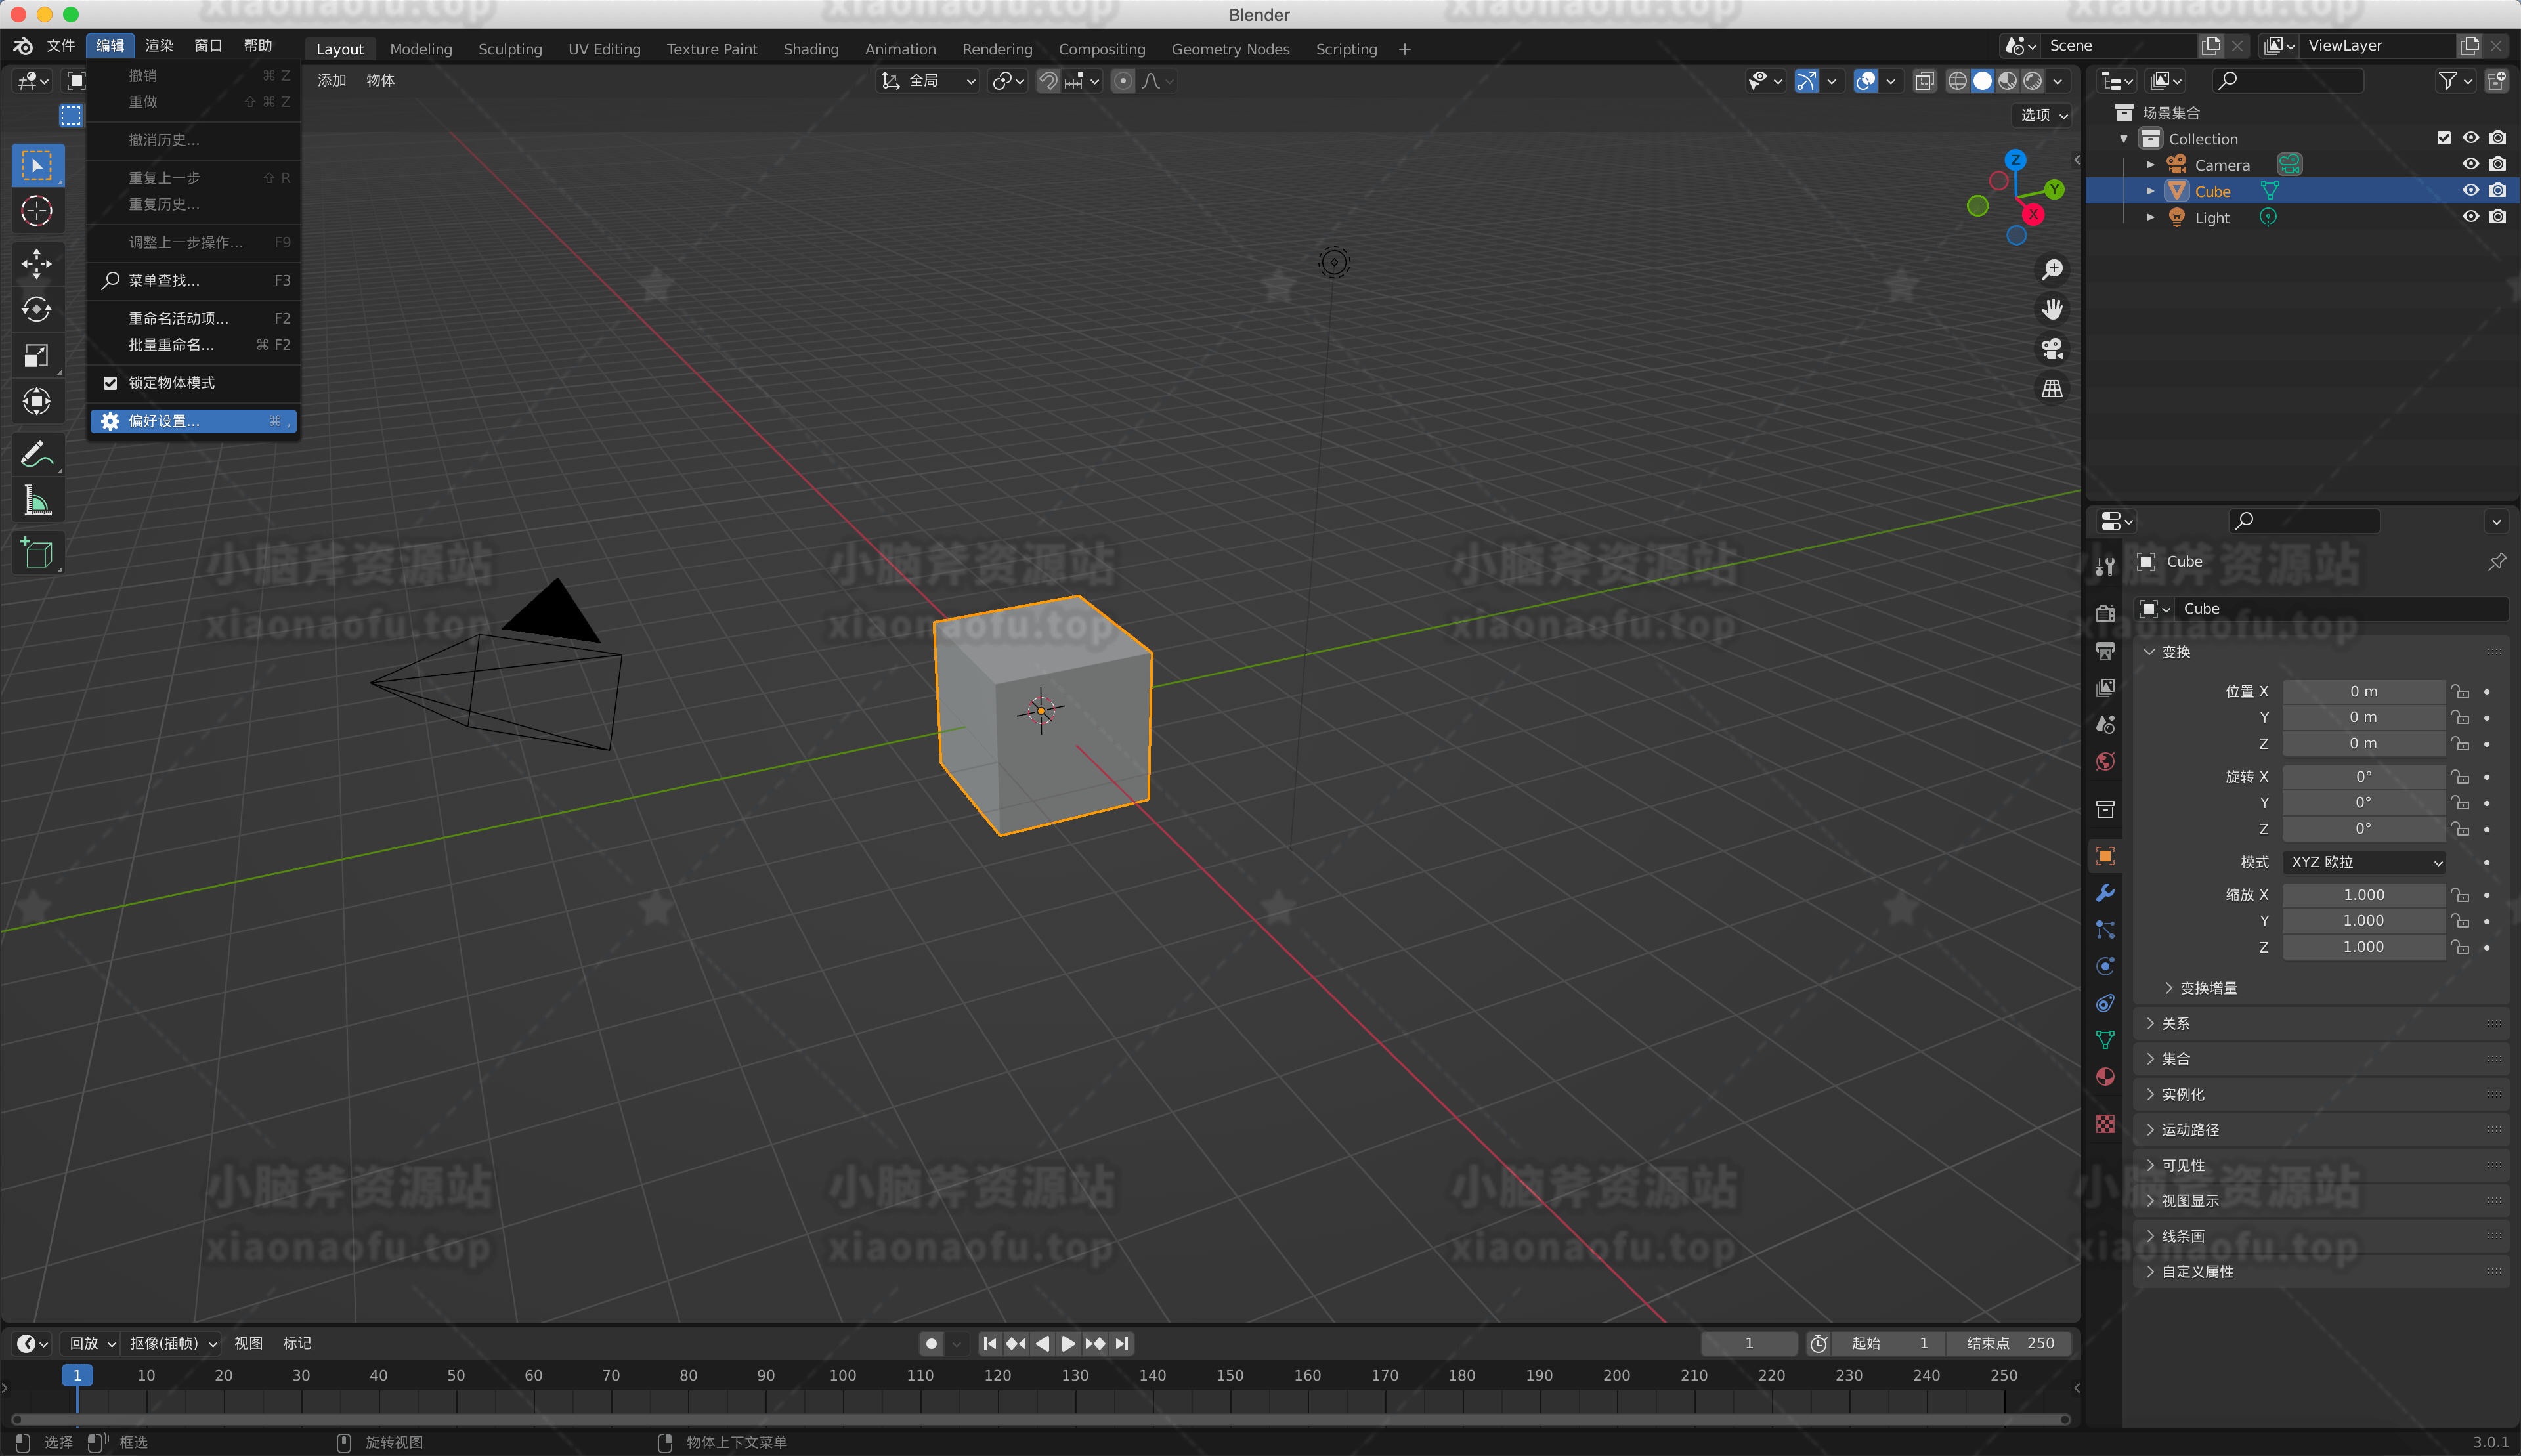Click the 位置 X value field
Image resolution: width=2521 pixels, height=1456 pixels.
(x=2363, y=691)
